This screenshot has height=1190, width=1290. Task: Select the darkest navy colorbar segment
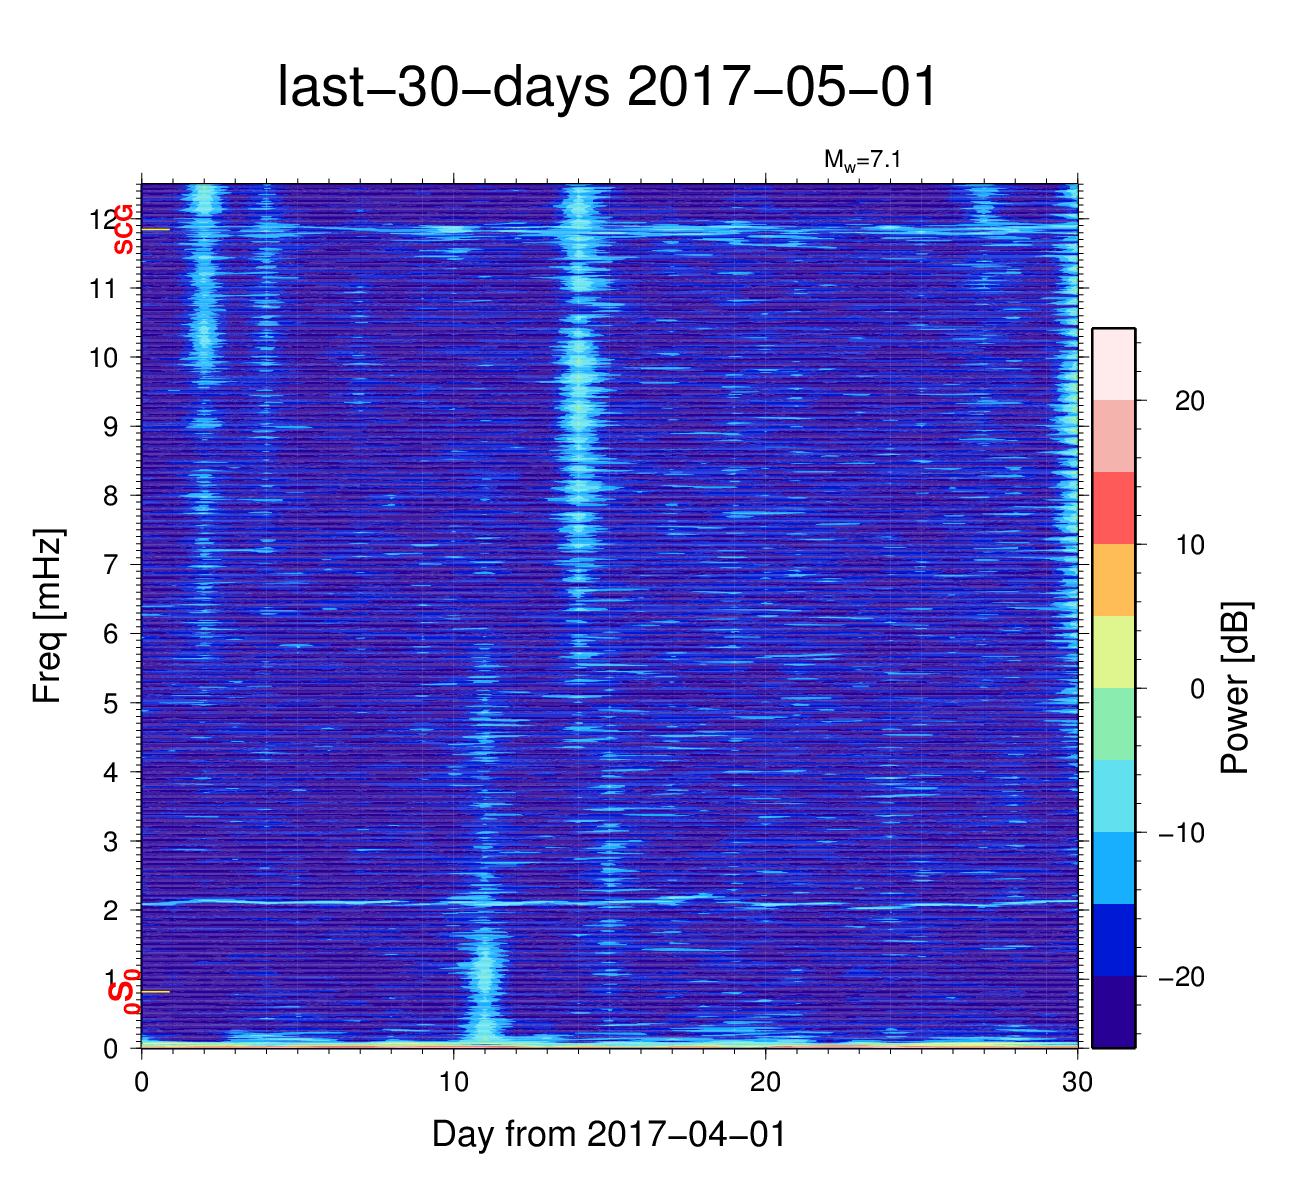coord(1113,1012)
